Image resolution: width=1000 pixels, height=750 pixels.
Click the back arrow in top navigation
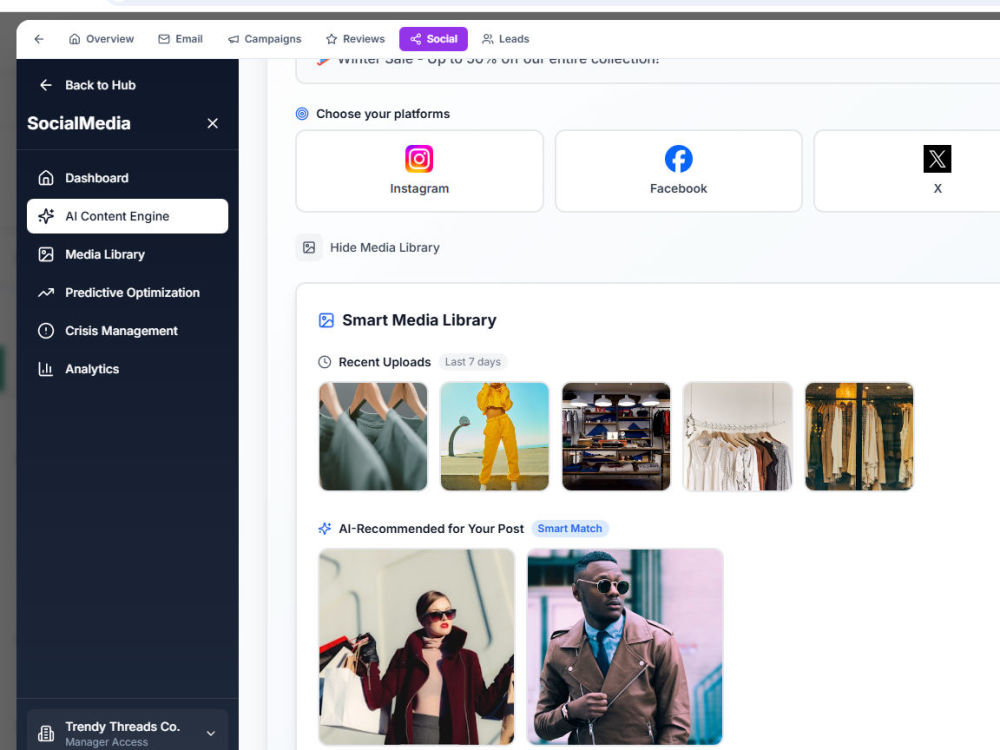coord(39,39)
